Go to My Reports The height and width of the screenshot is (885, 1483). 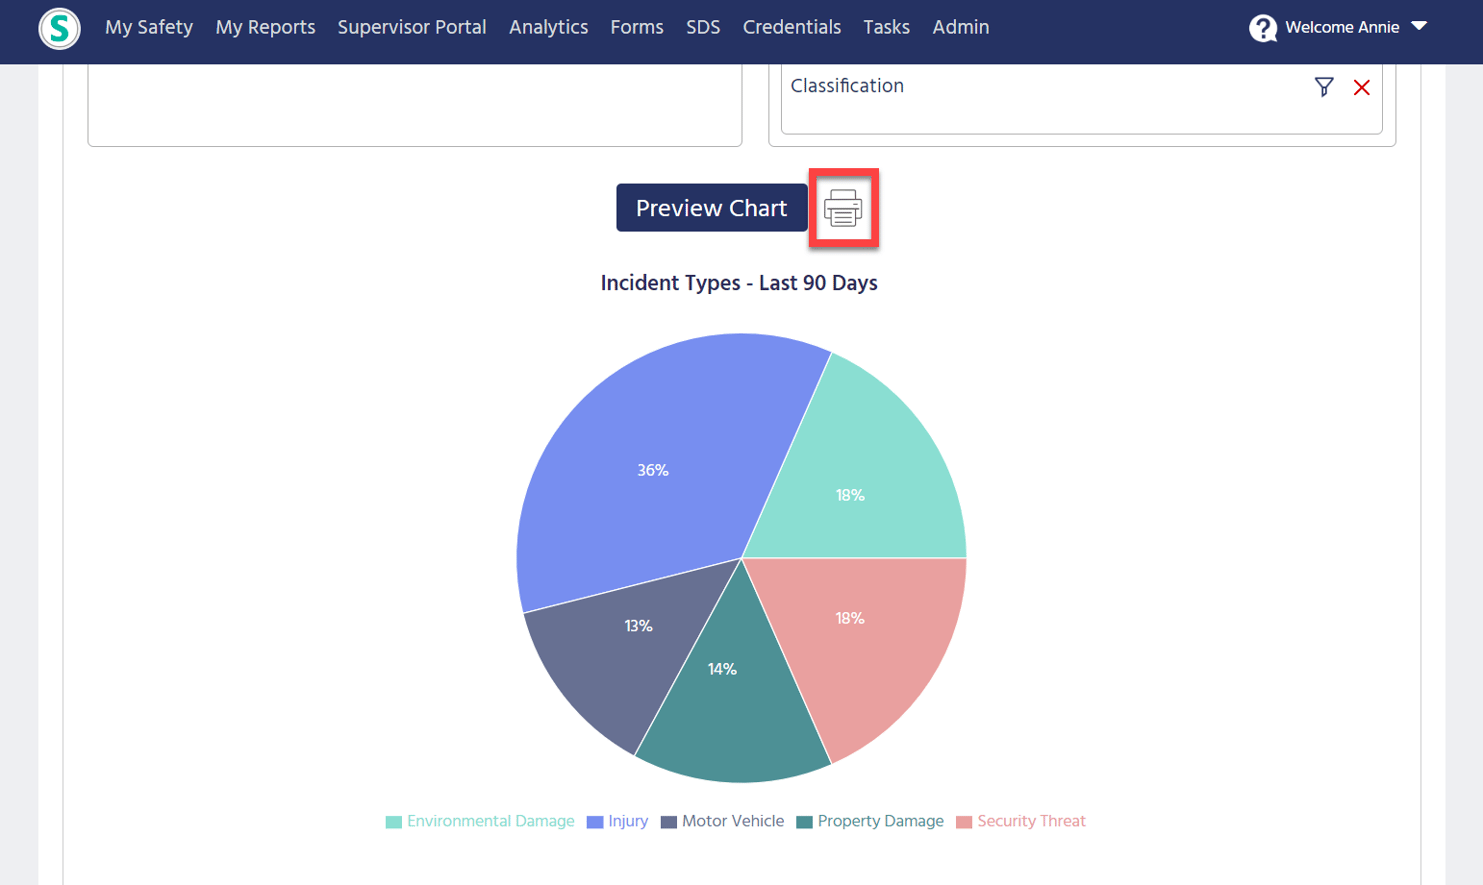pos(265,28)
